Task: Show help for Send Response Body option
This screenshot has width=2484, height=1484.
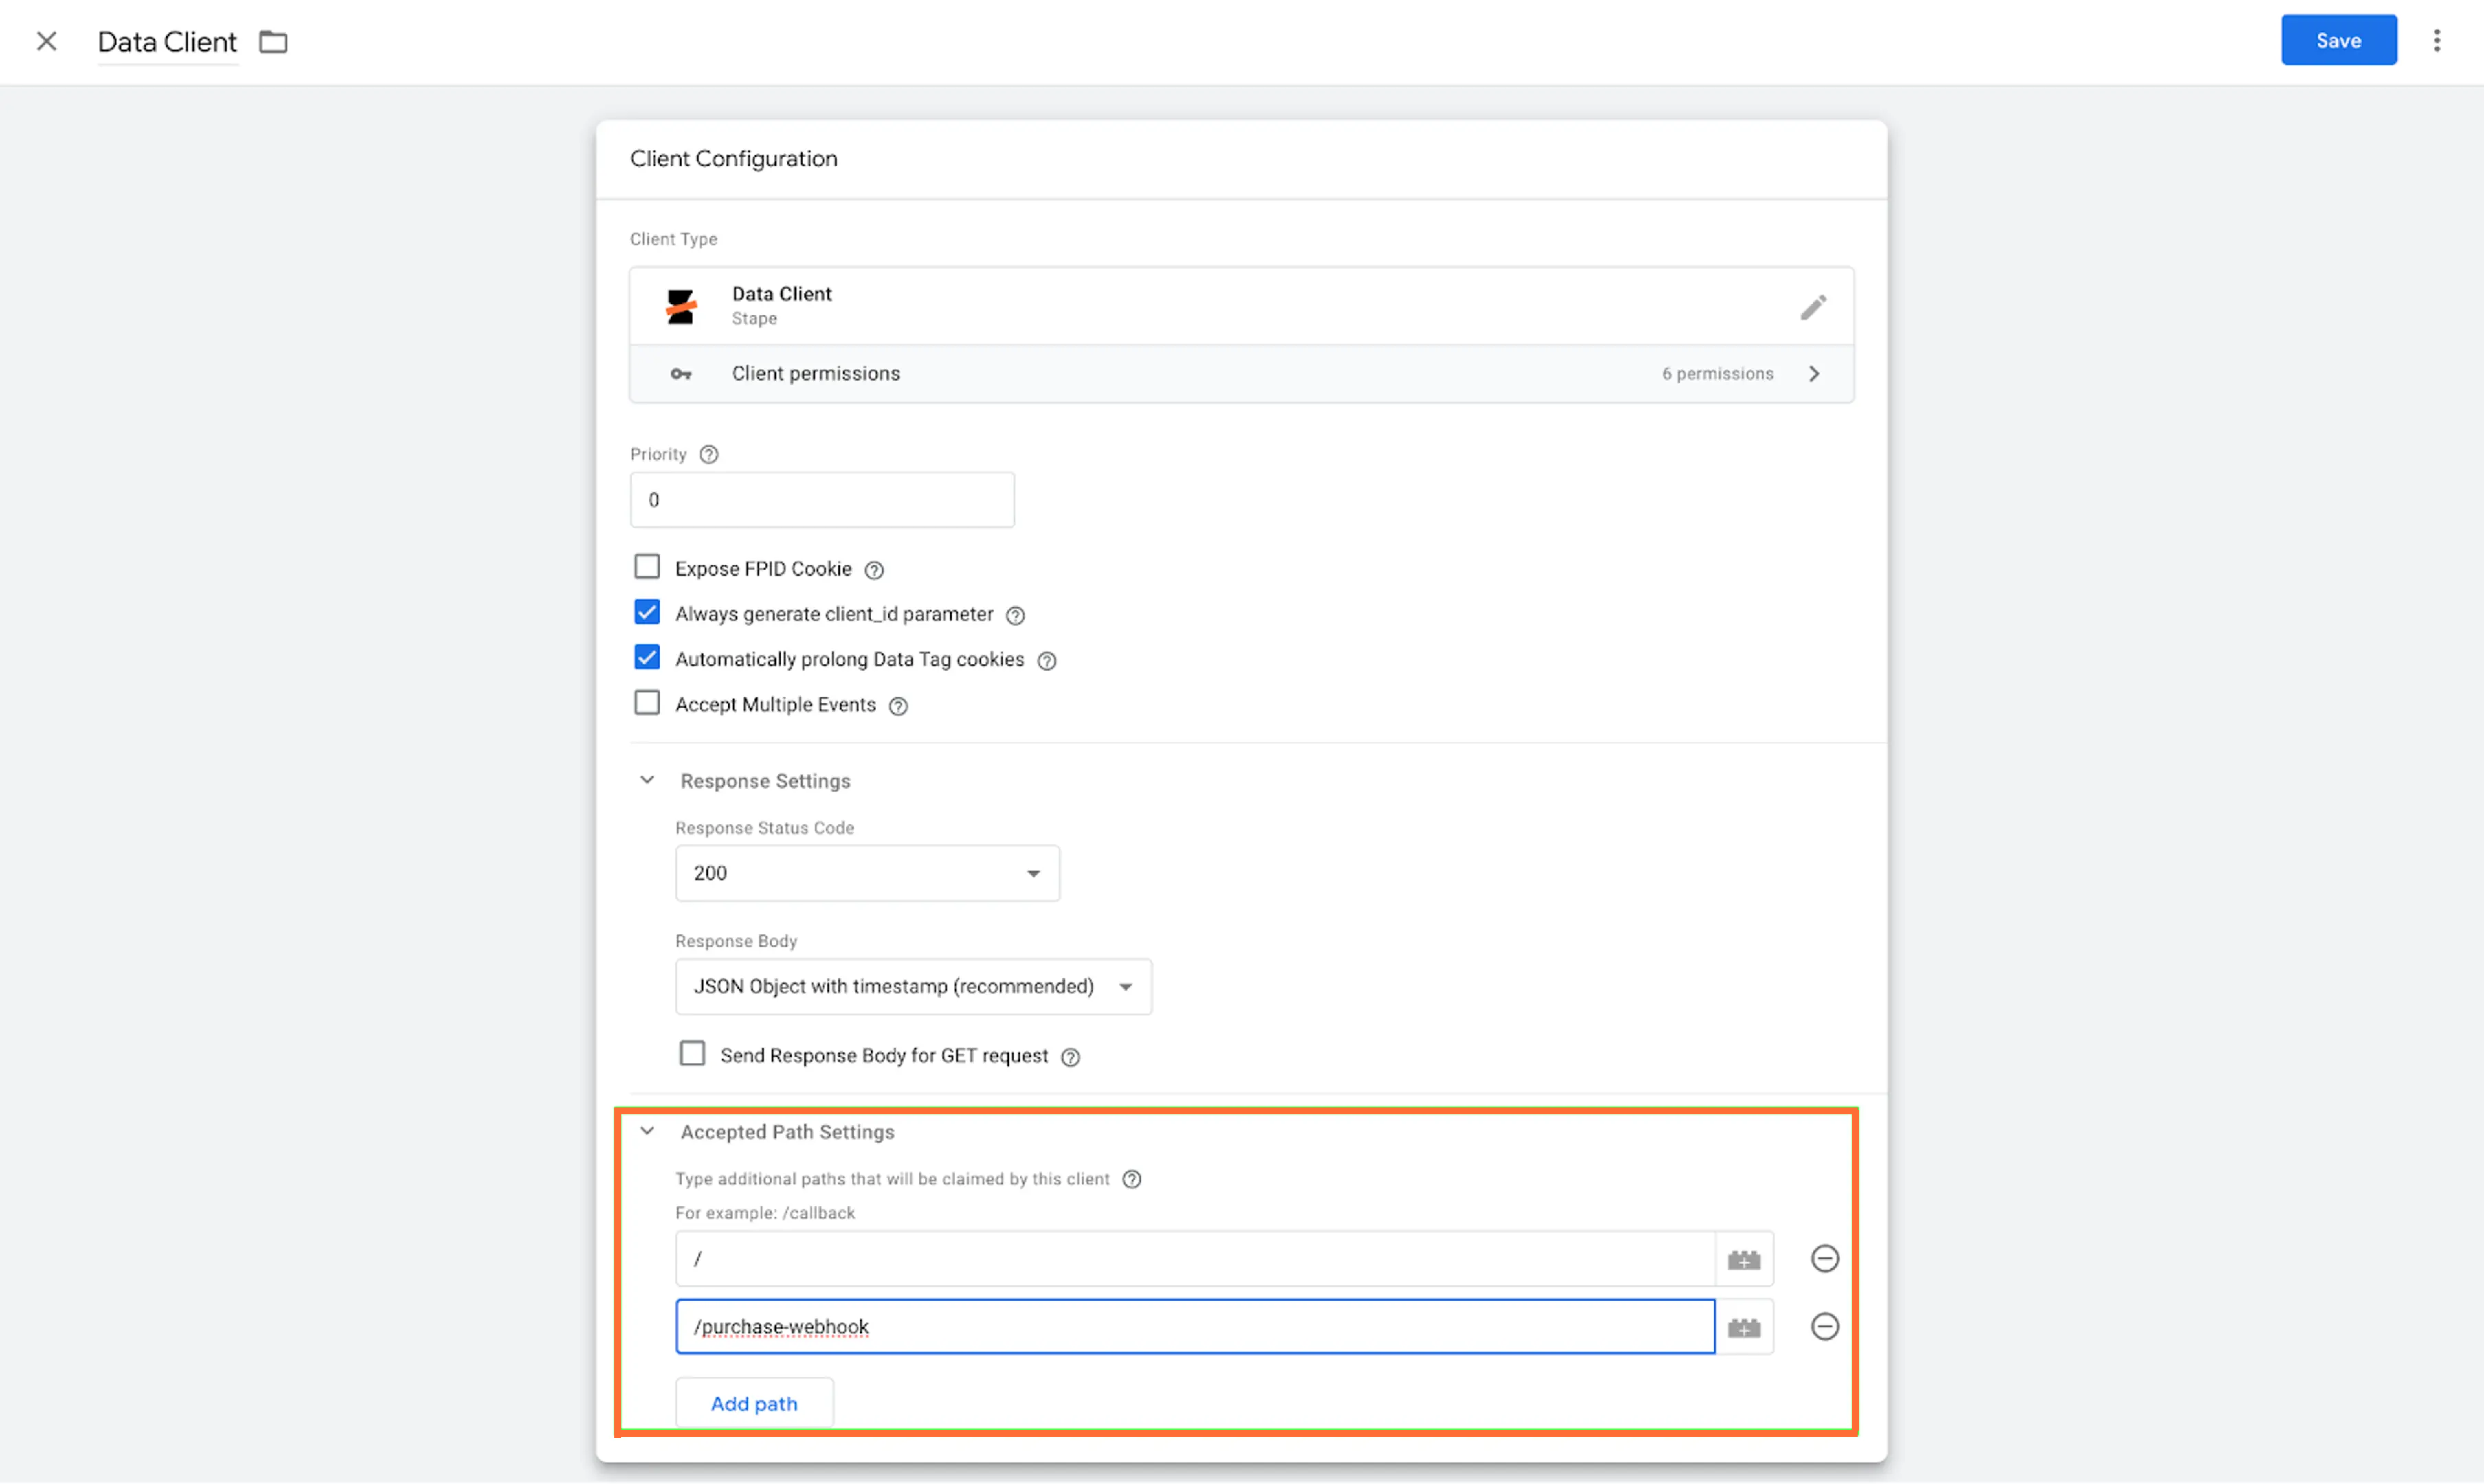Action: click(x=1070, y=1057)
